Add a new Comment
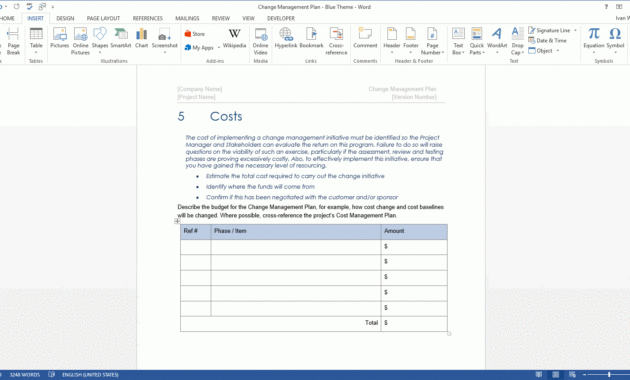This screenshot has height=380, width=630. [365, 38]
